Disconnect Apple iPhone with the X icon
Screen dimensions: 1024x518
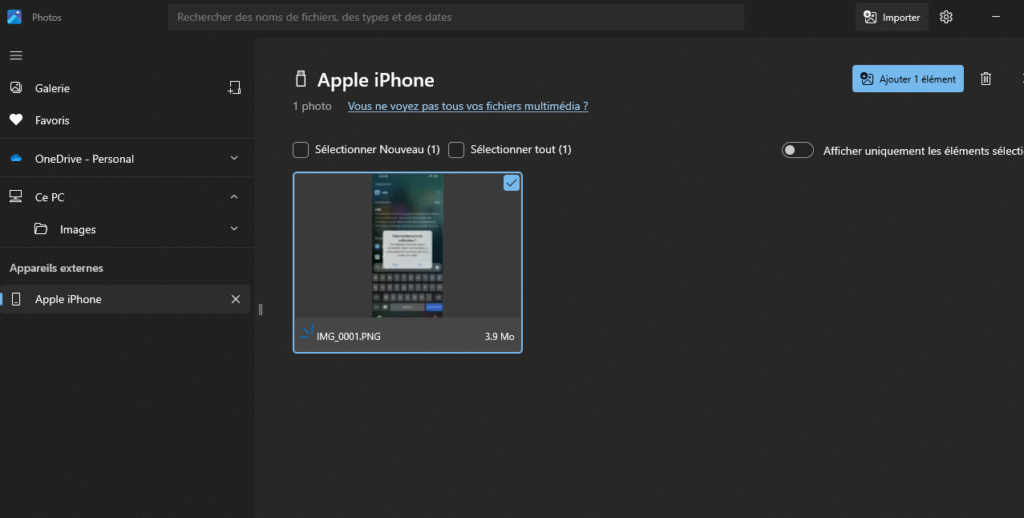(x=236, y=299)
